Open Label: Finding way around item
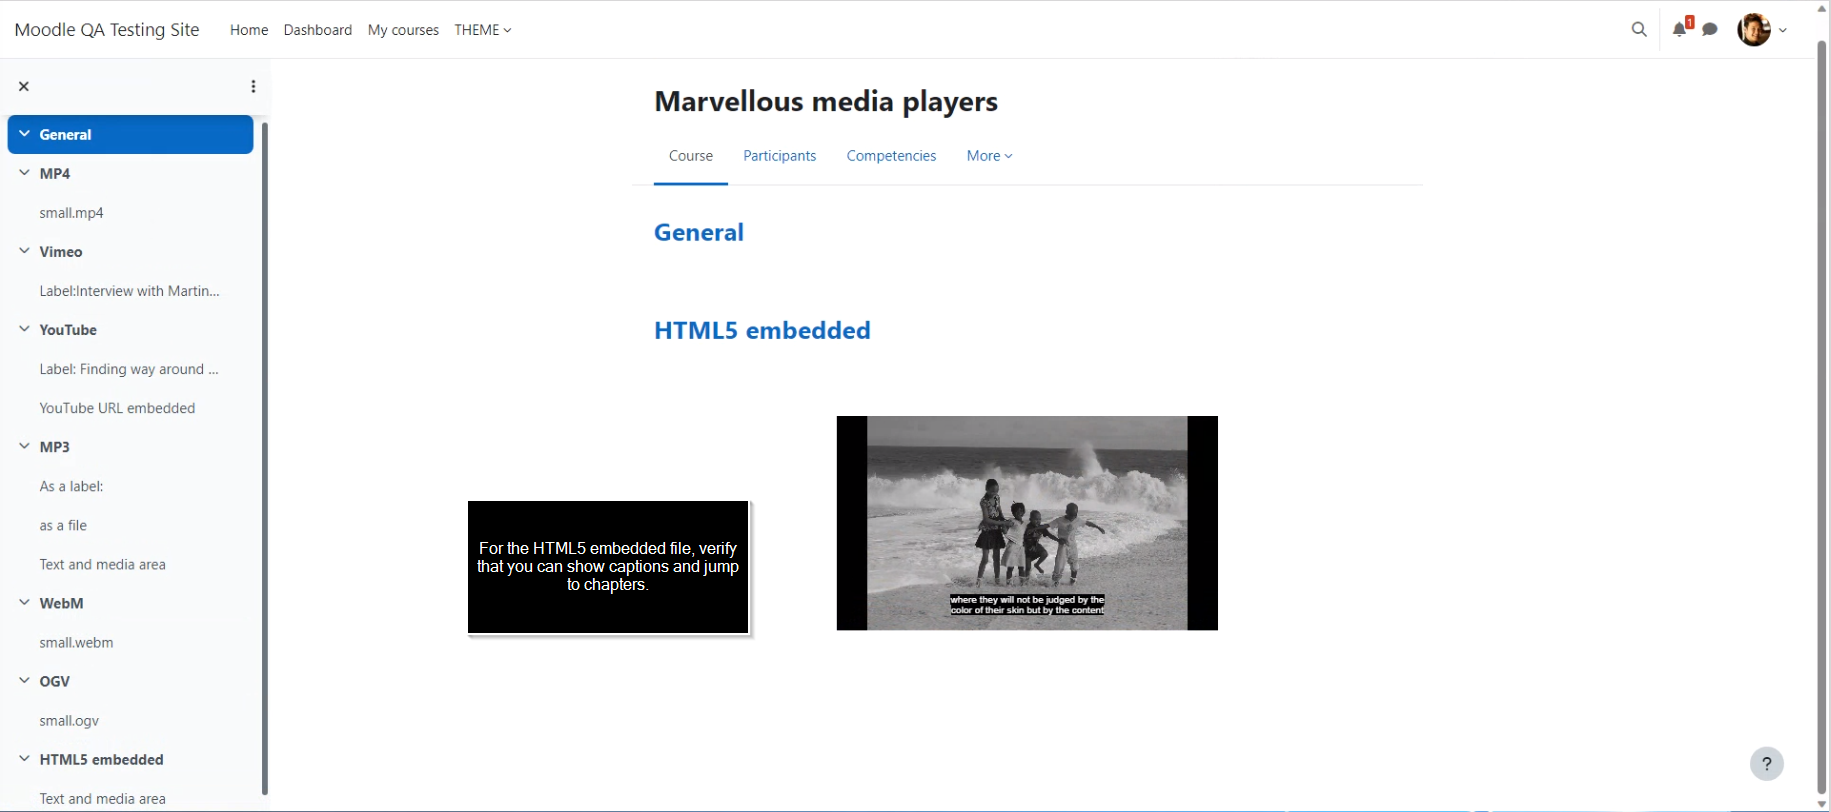Viewport: 1831px width, 812px height. point(129,369)
